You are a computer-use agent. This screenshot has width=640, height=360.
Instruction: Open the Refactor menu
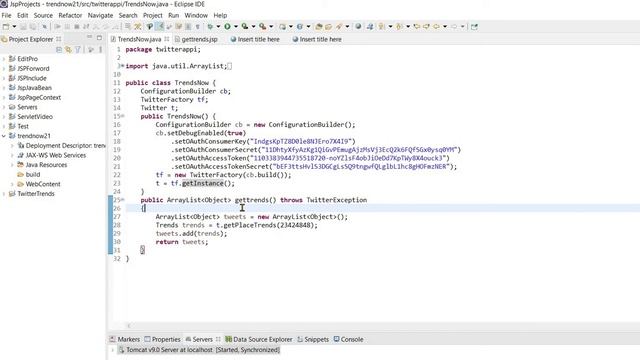70,15
